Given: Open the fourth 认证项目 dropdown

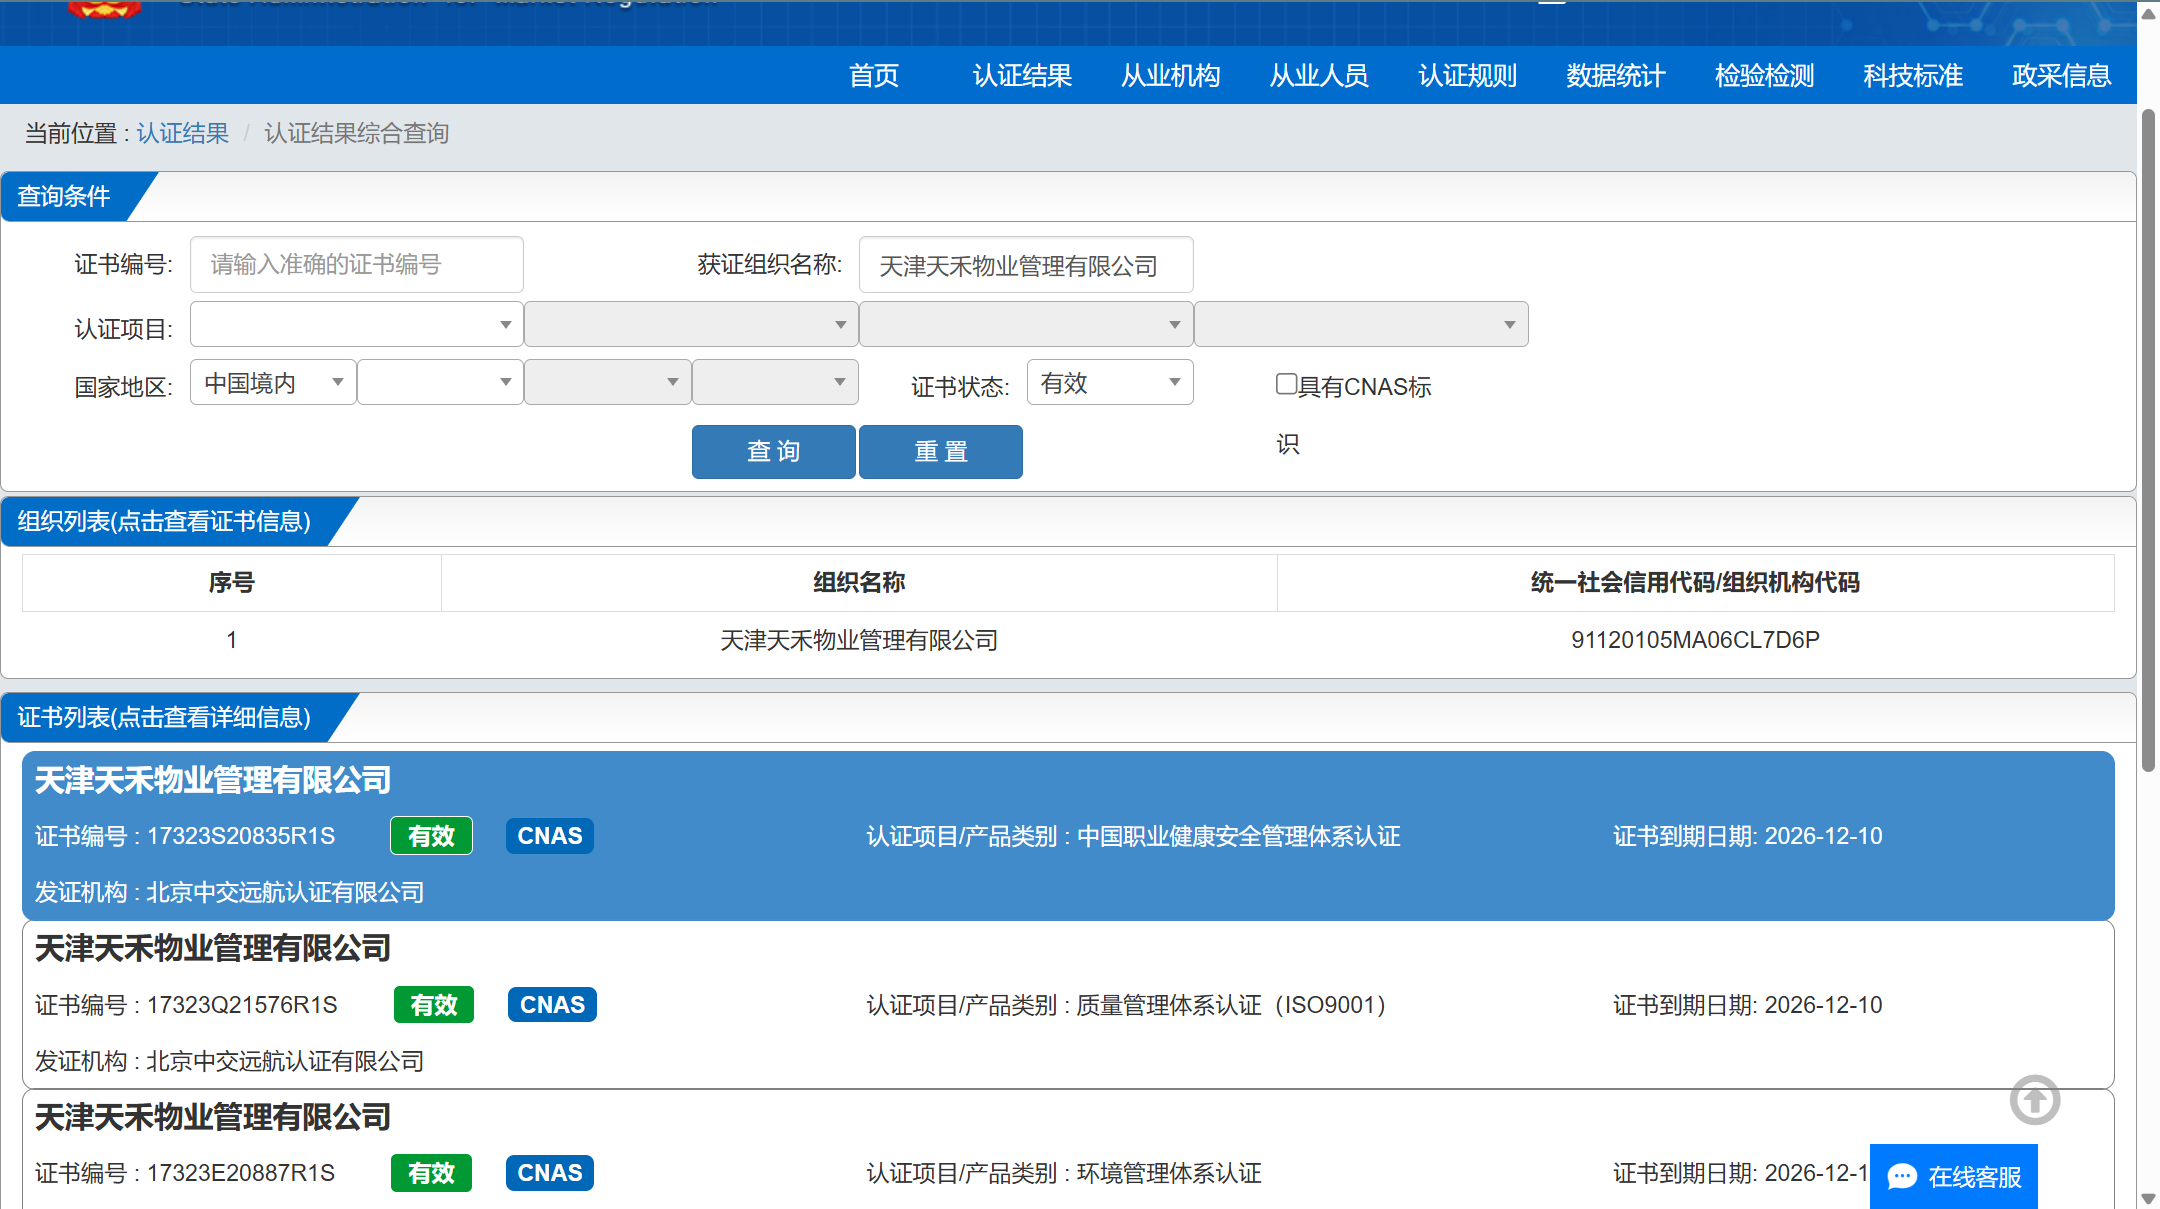Looking at the screenshot, I should pos(1361,324).
